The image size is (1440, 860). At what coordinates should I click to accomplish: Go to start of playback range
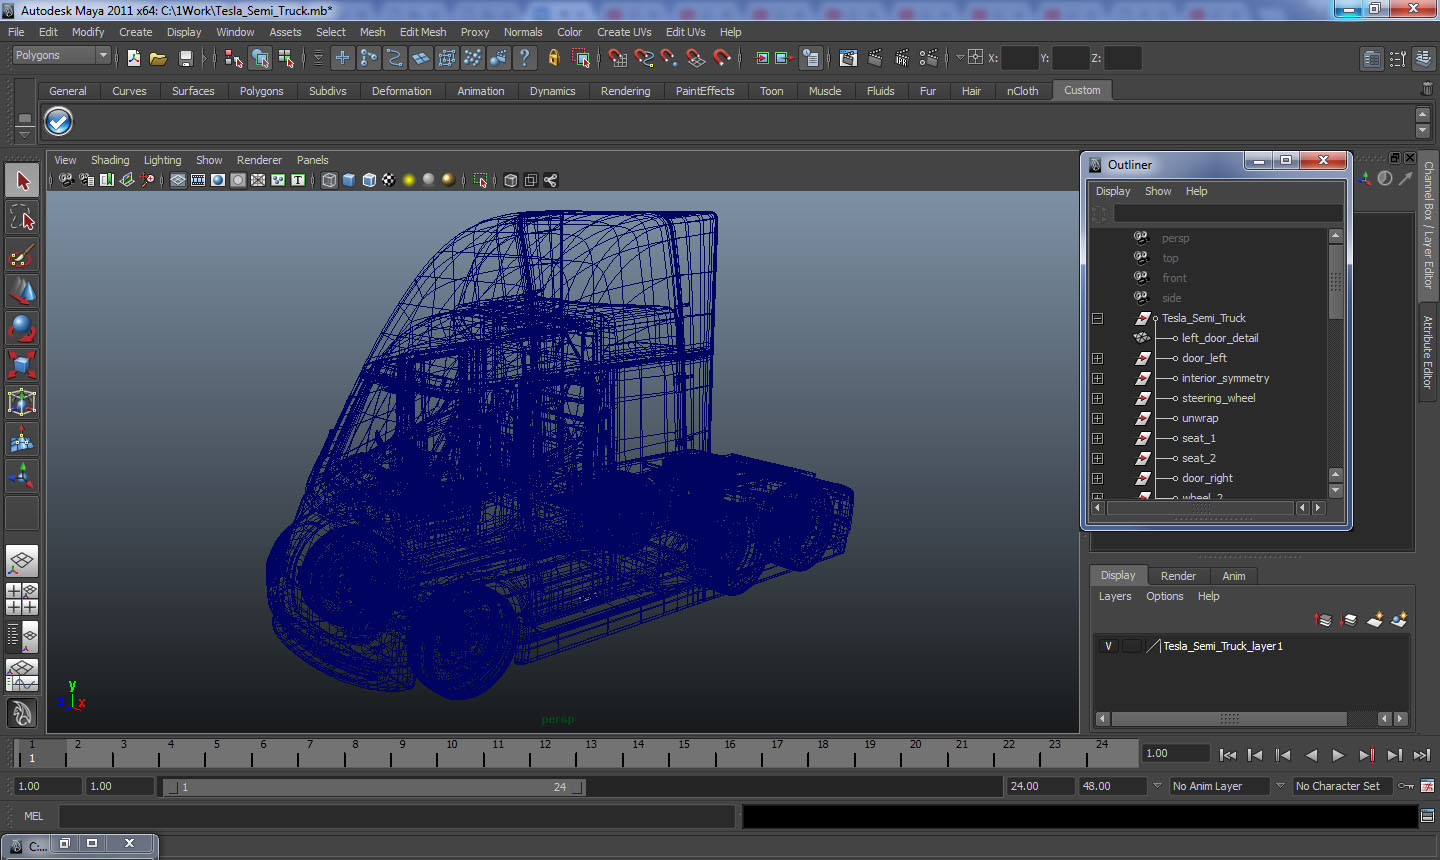tap(1228, 755)
